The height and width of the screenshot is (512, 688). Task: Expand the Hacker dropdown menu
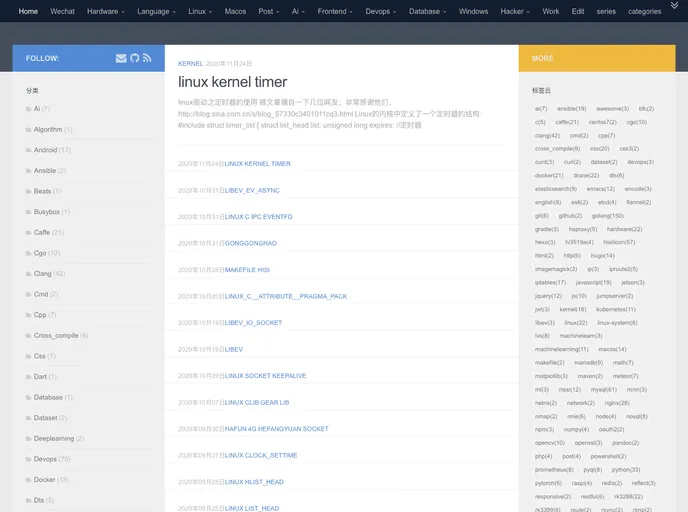[515, 11]
